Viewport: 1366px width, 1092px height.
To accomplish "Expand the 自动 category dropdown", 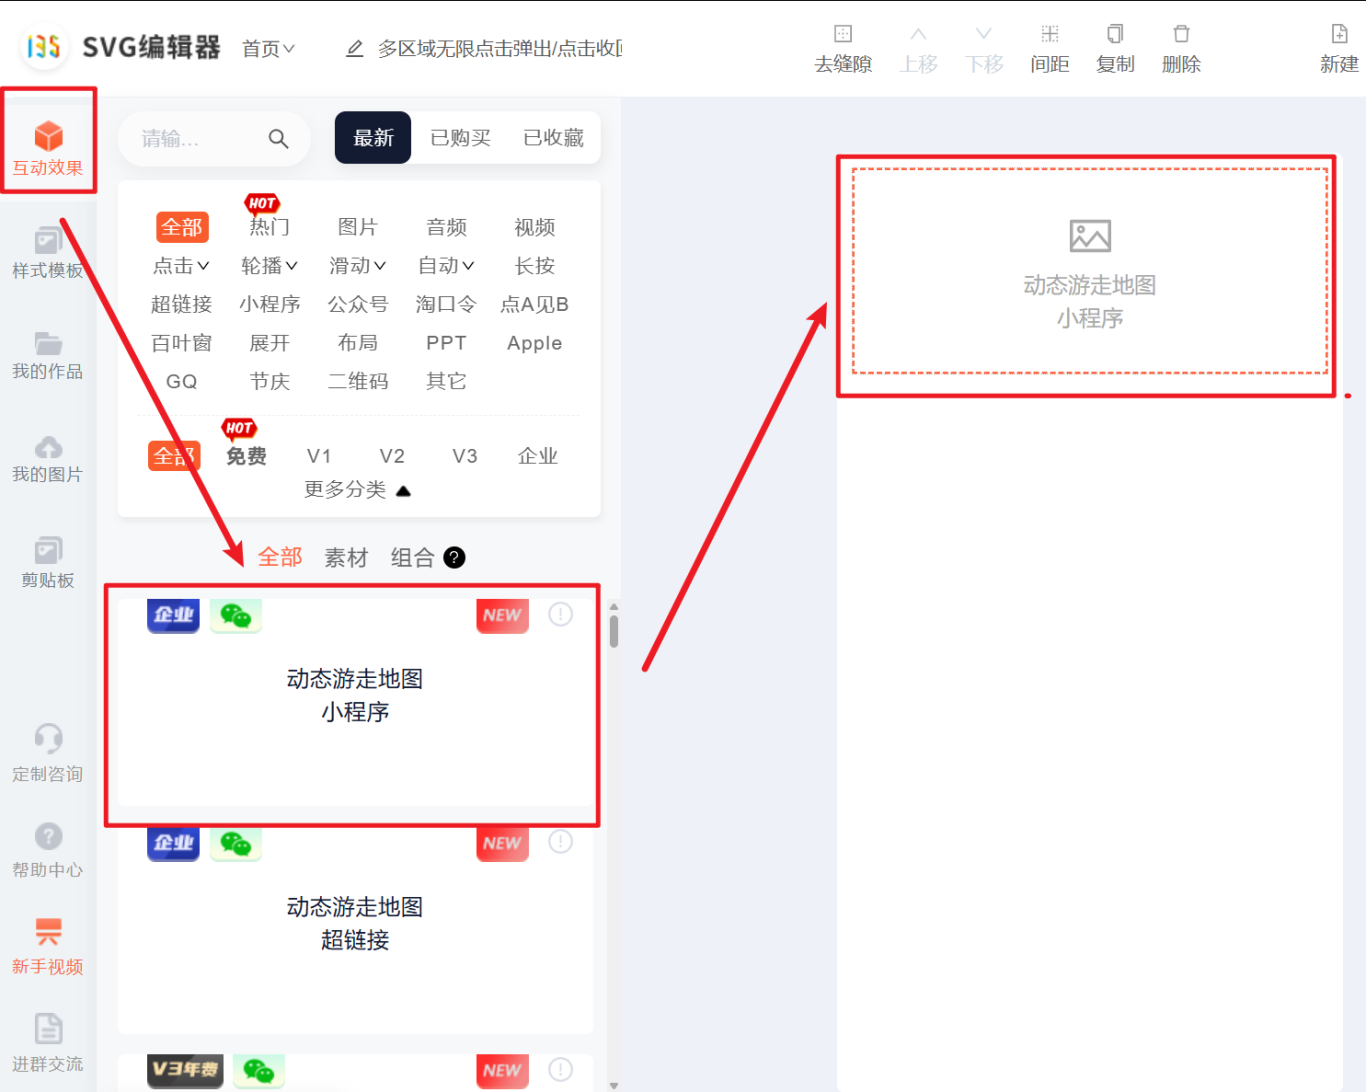I will click(x=446, y=266).
